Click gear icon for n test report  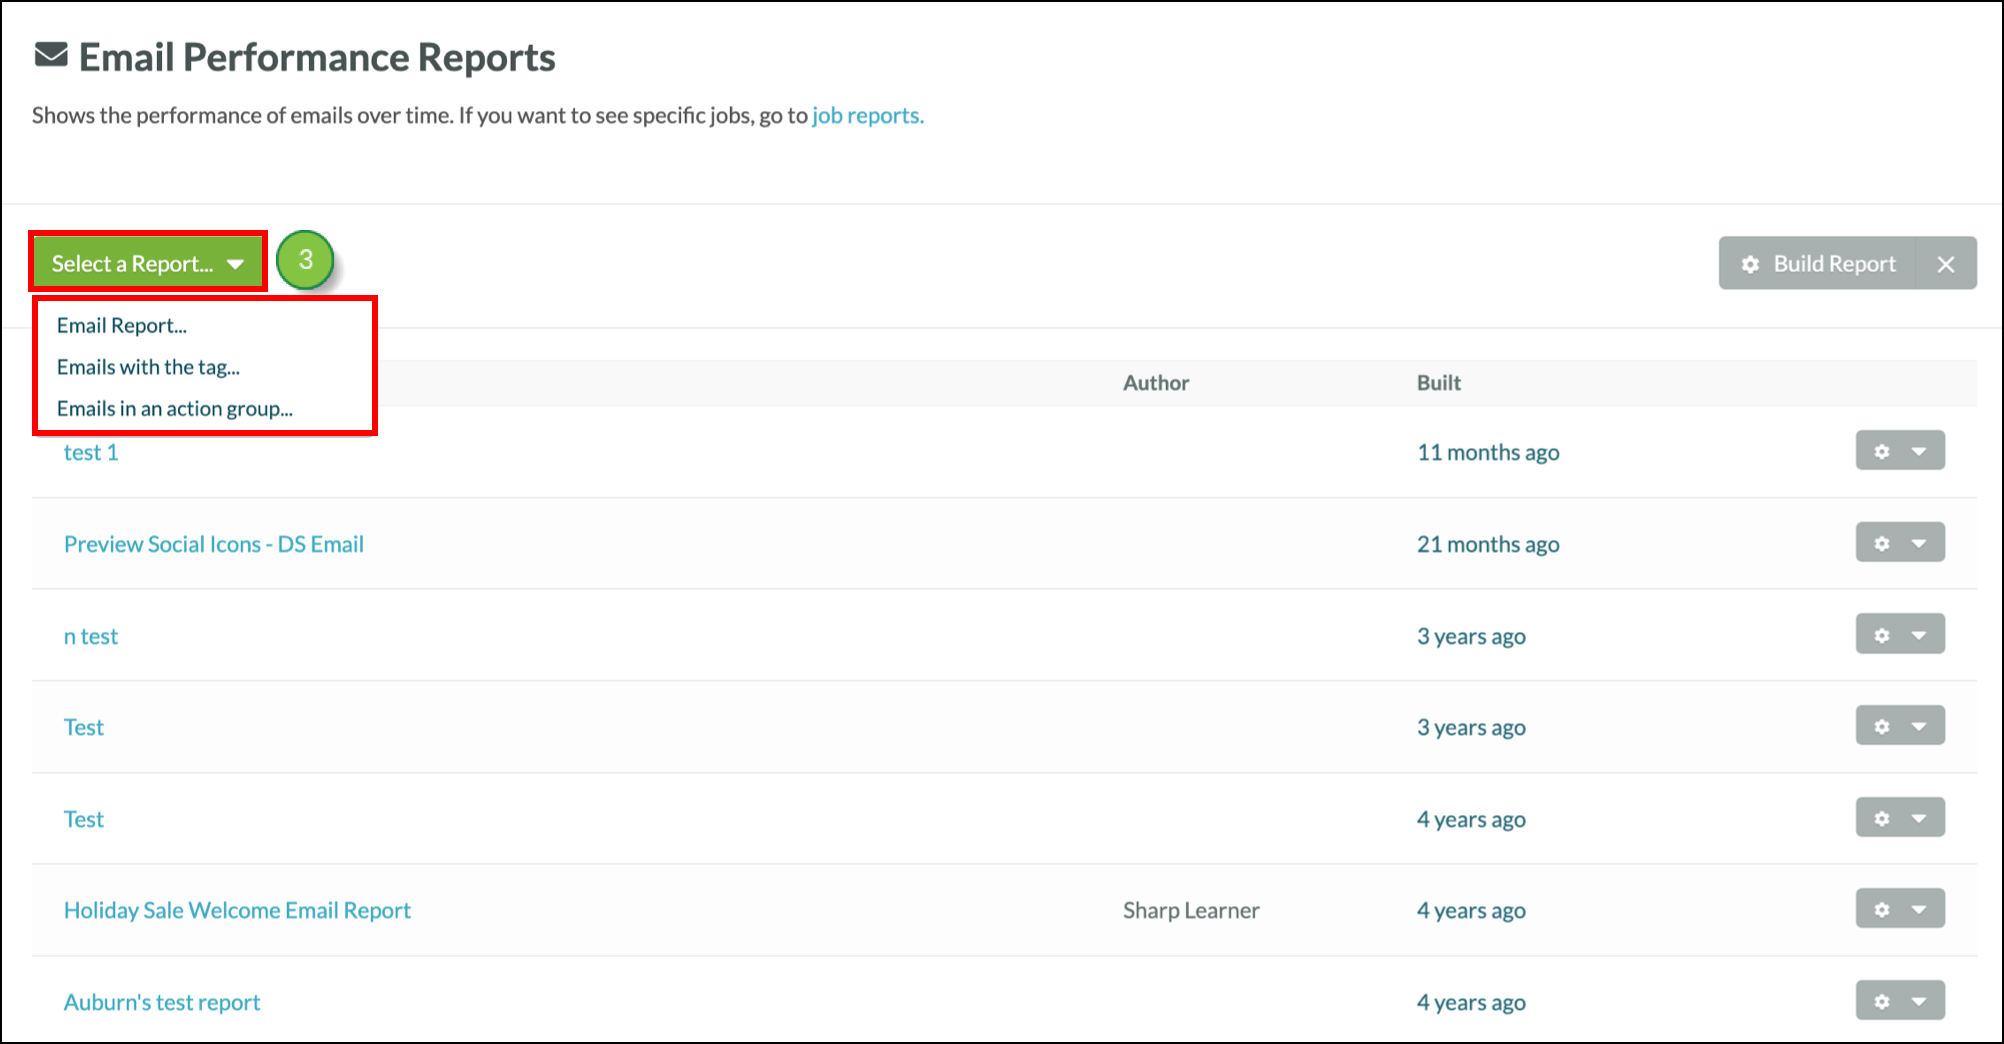coord(1881,635)
